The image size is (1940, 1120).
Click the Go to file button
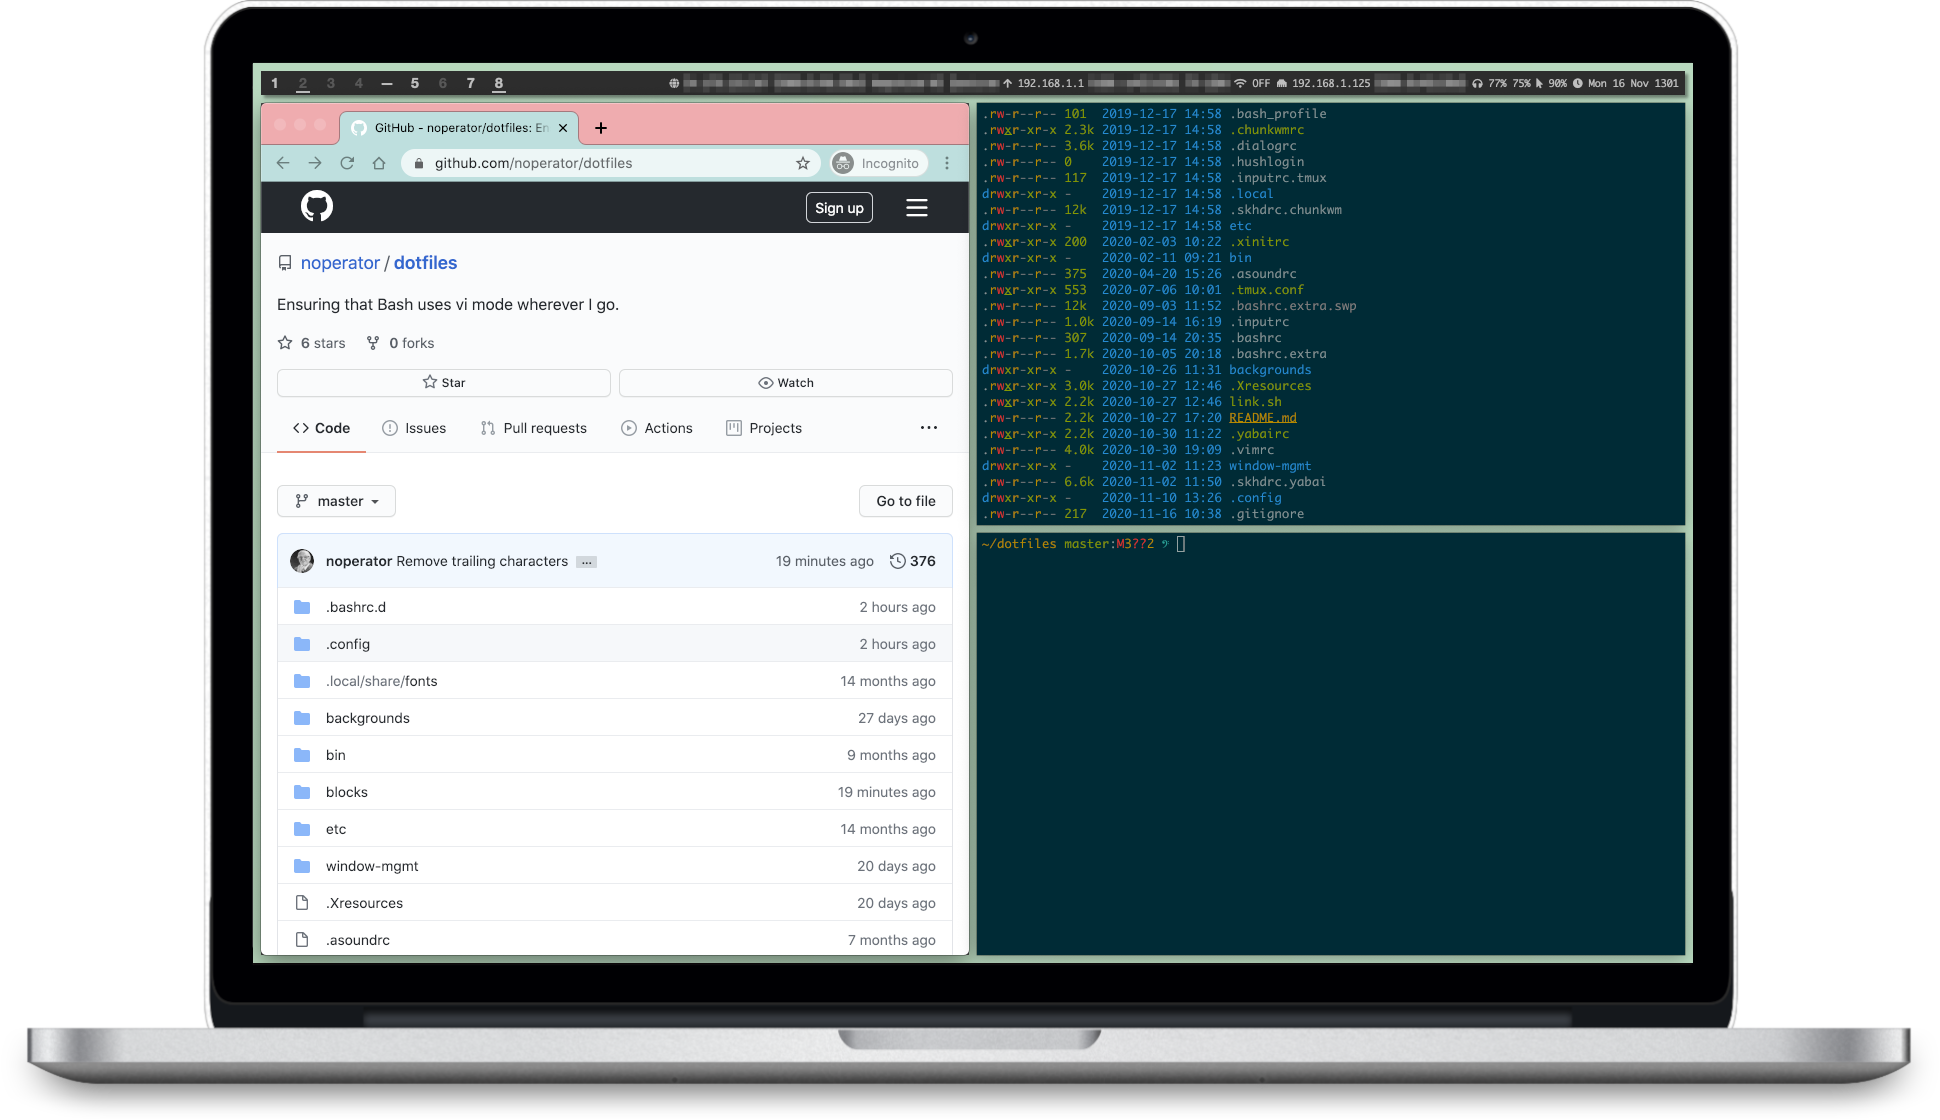(906, 501)
